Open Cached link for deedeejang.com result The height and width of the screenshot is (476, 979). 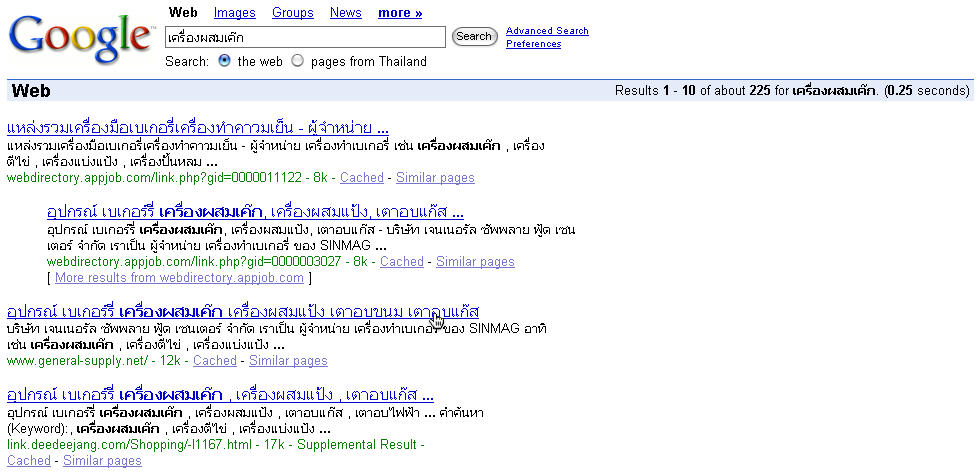coord(29,460)
